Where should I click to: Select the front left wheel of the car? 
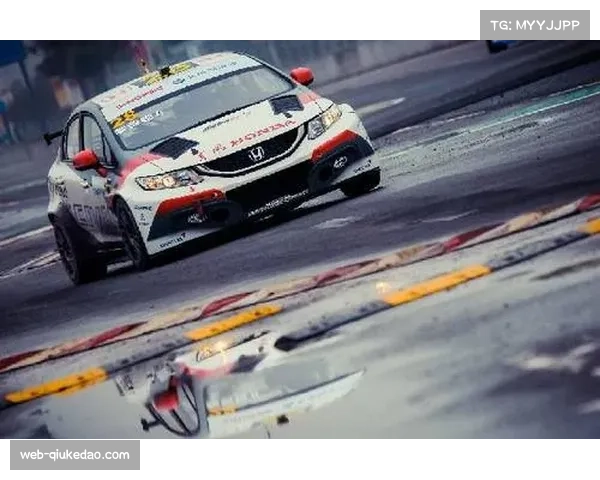click(132, 234)
